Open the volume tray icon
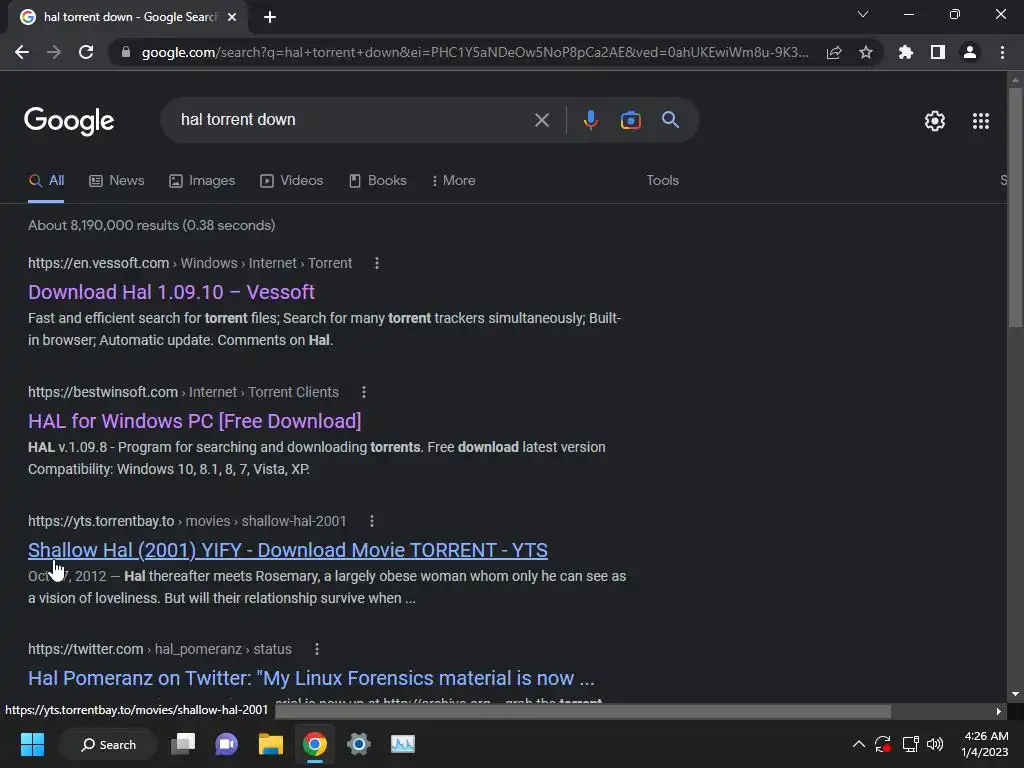 (x=935, y=744)
